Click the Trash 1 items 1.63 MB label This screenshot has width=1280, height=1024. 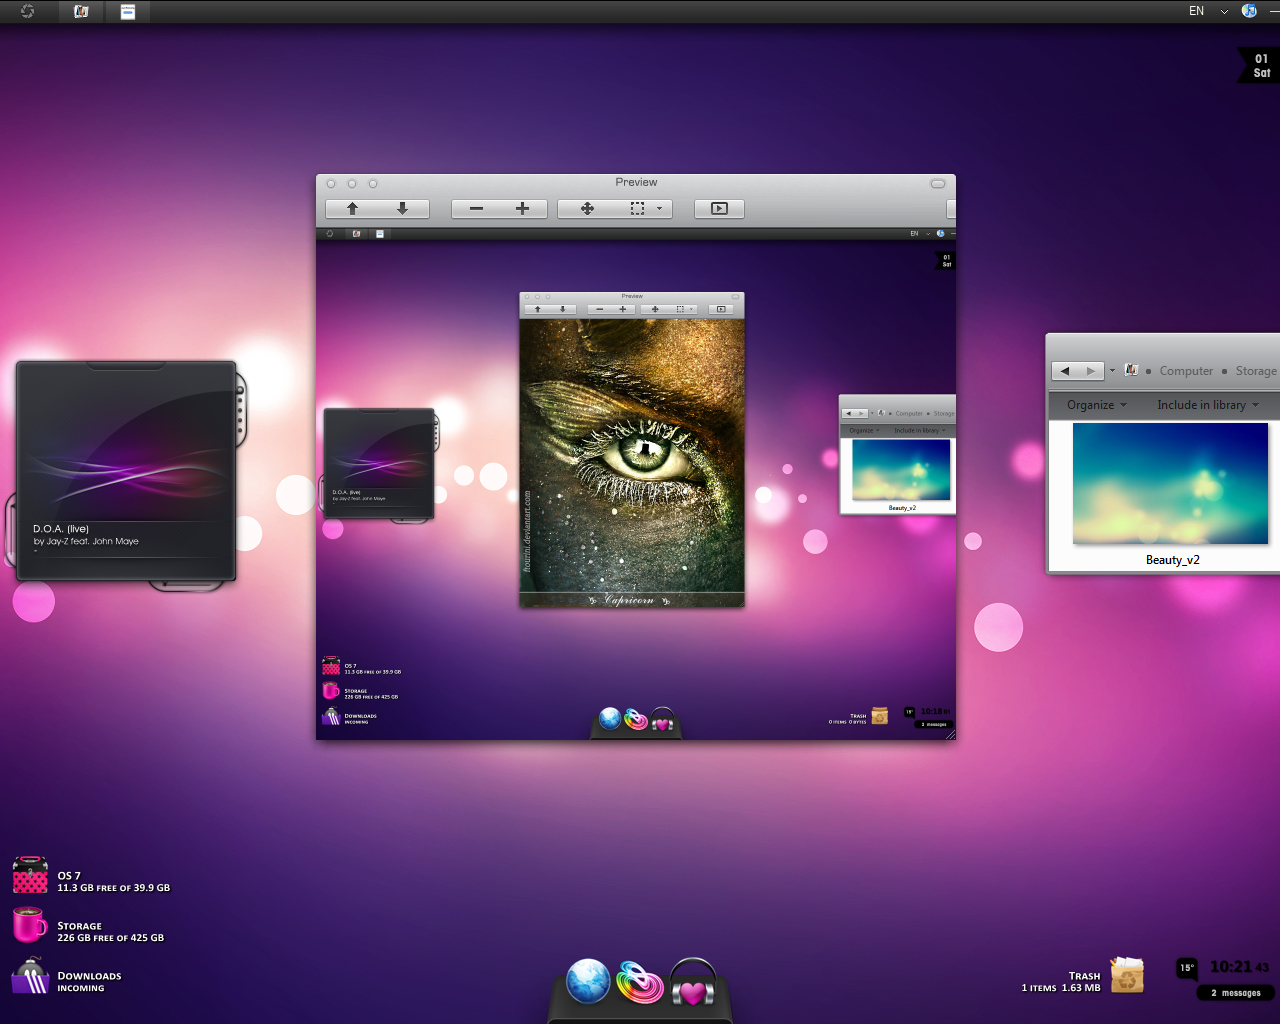click(x=1061, y=982)
